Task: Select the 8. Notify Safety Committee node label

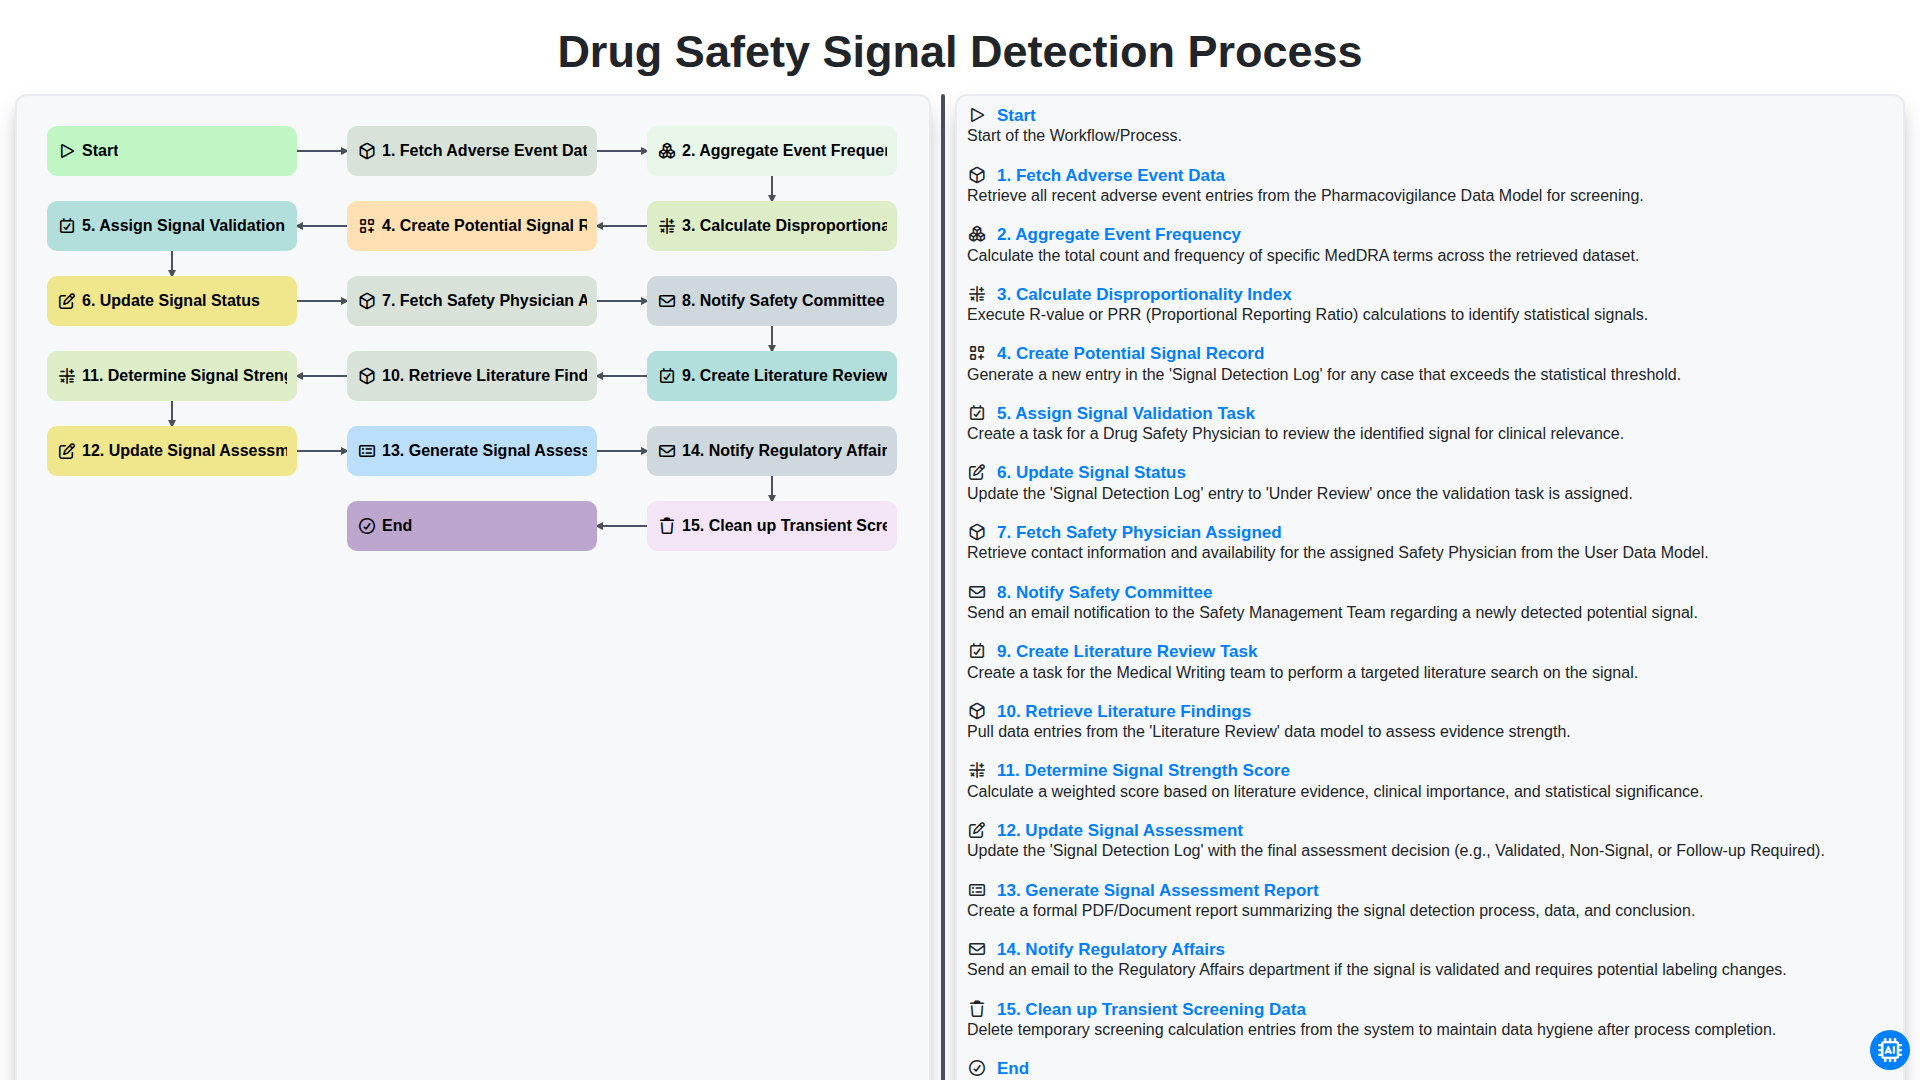Action: pos(783,301)
